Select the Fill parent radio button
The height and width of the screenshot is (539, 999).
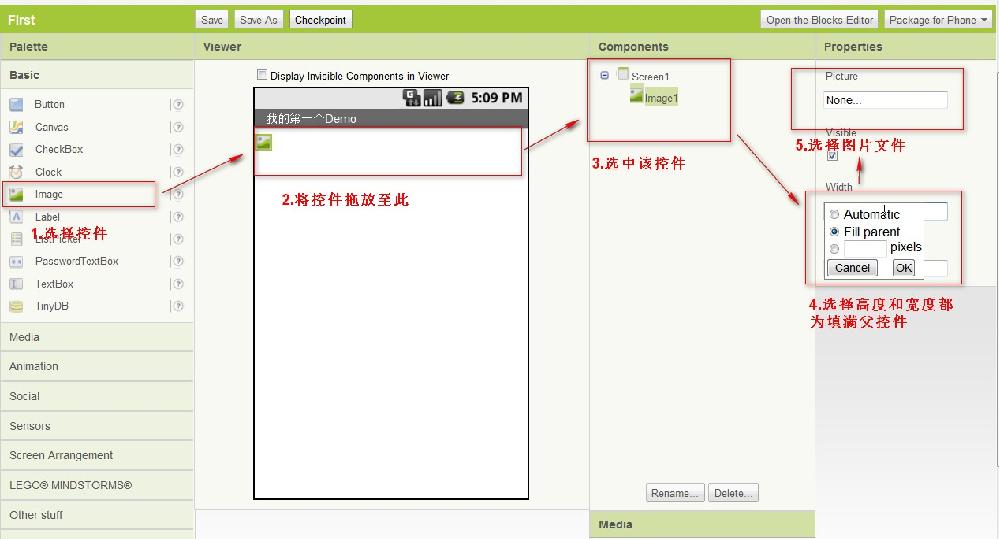pos(834,231)
